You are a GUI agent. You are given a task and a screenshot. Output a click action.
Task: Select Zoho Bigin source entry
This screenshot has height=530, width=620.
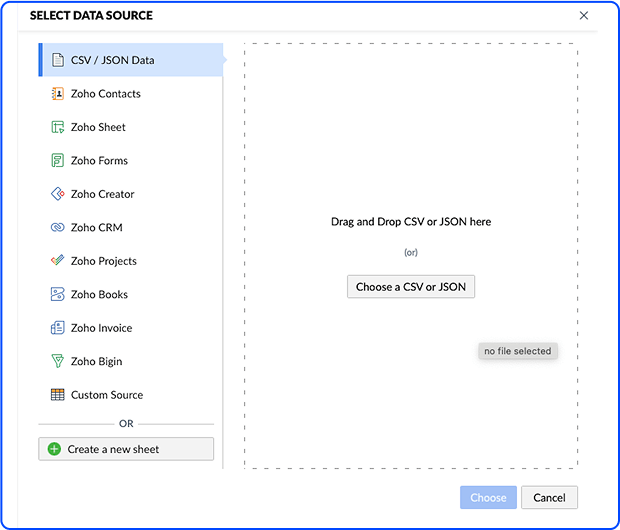pyautogui.click(x=131, y=361)
